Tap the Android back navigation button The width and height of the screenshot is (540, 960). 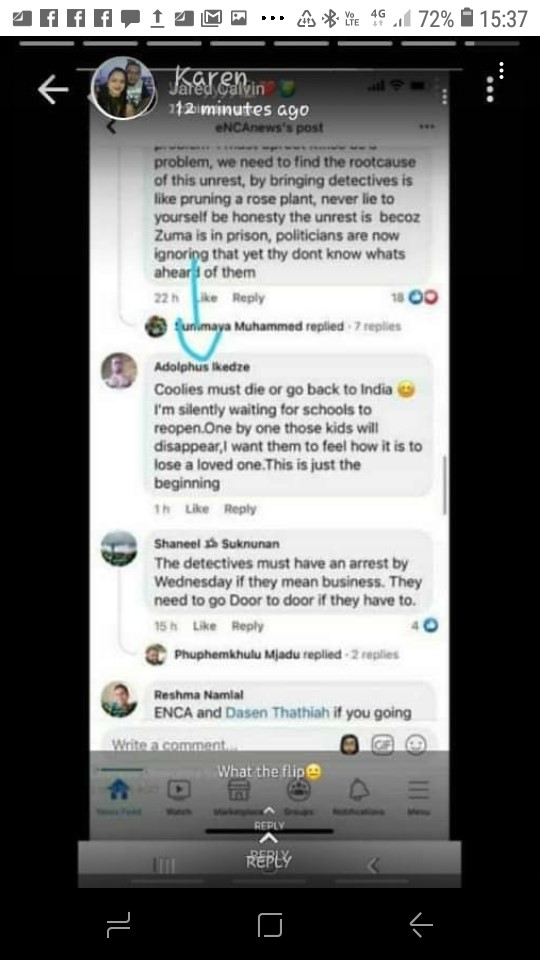click(421, 924)
